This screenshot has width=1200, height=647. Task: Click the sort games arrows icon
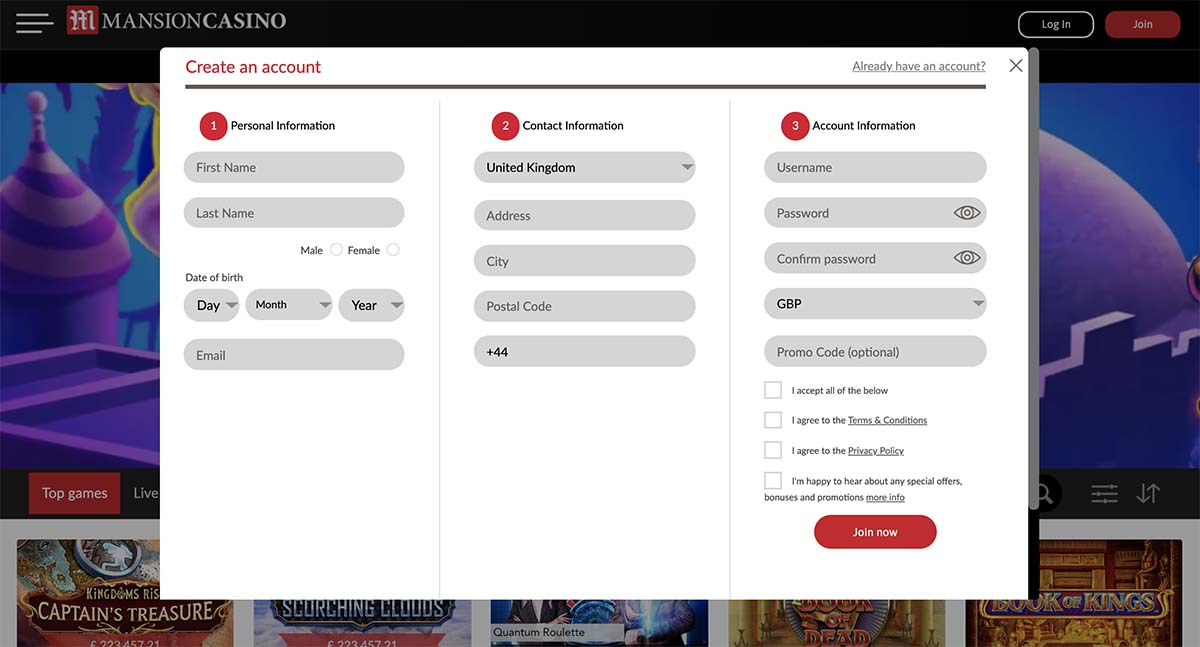[x=1148, y=493]
